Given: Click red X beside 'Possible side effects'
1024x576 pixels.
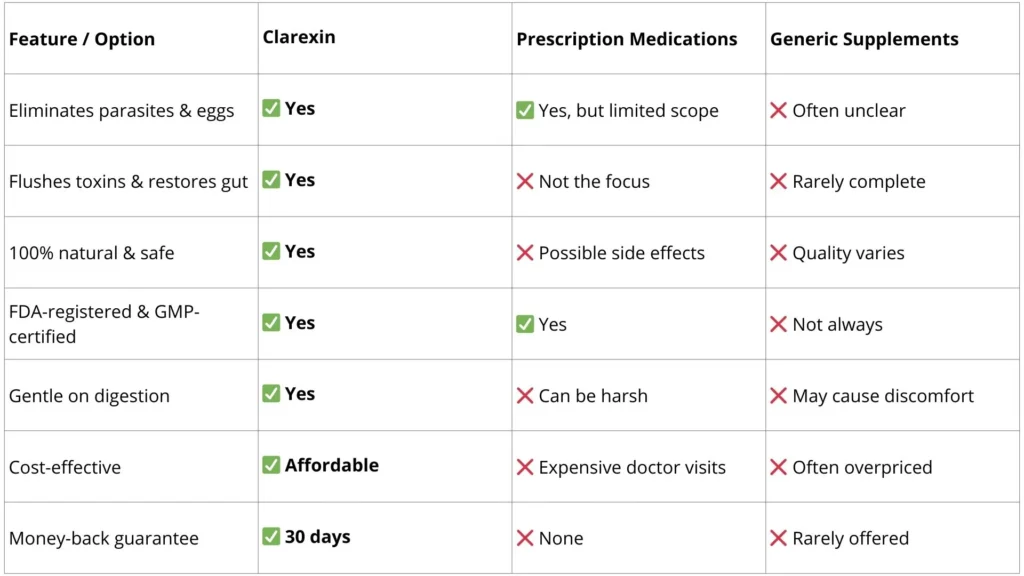Looking at the screenshot, I should (x=524, y=253).
